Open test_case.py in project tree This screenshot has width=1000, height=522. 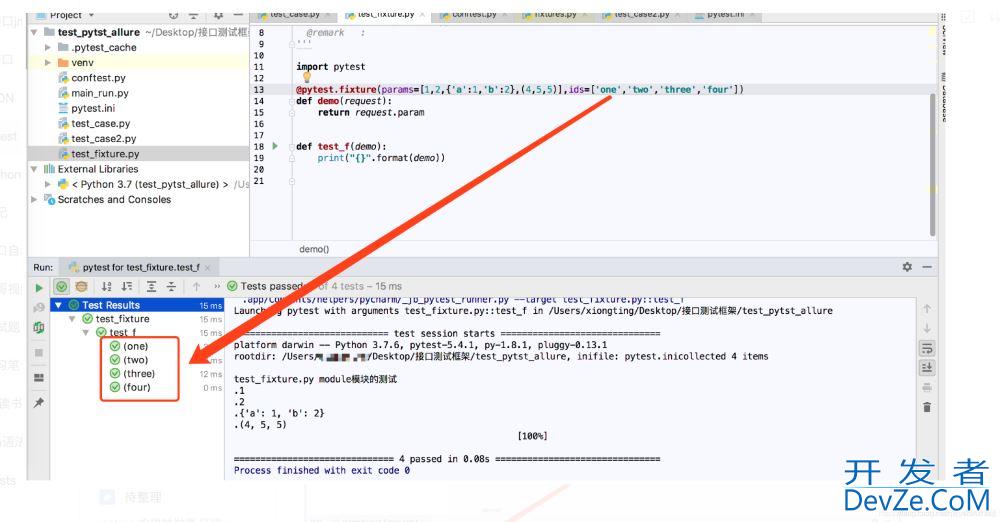100,124
